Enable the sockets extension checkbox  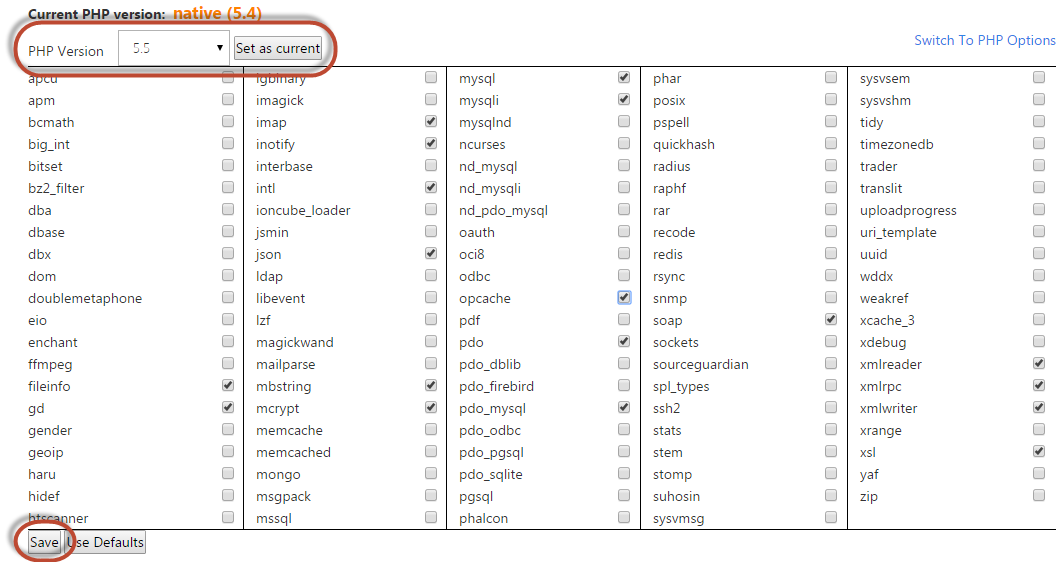(831, 341)
